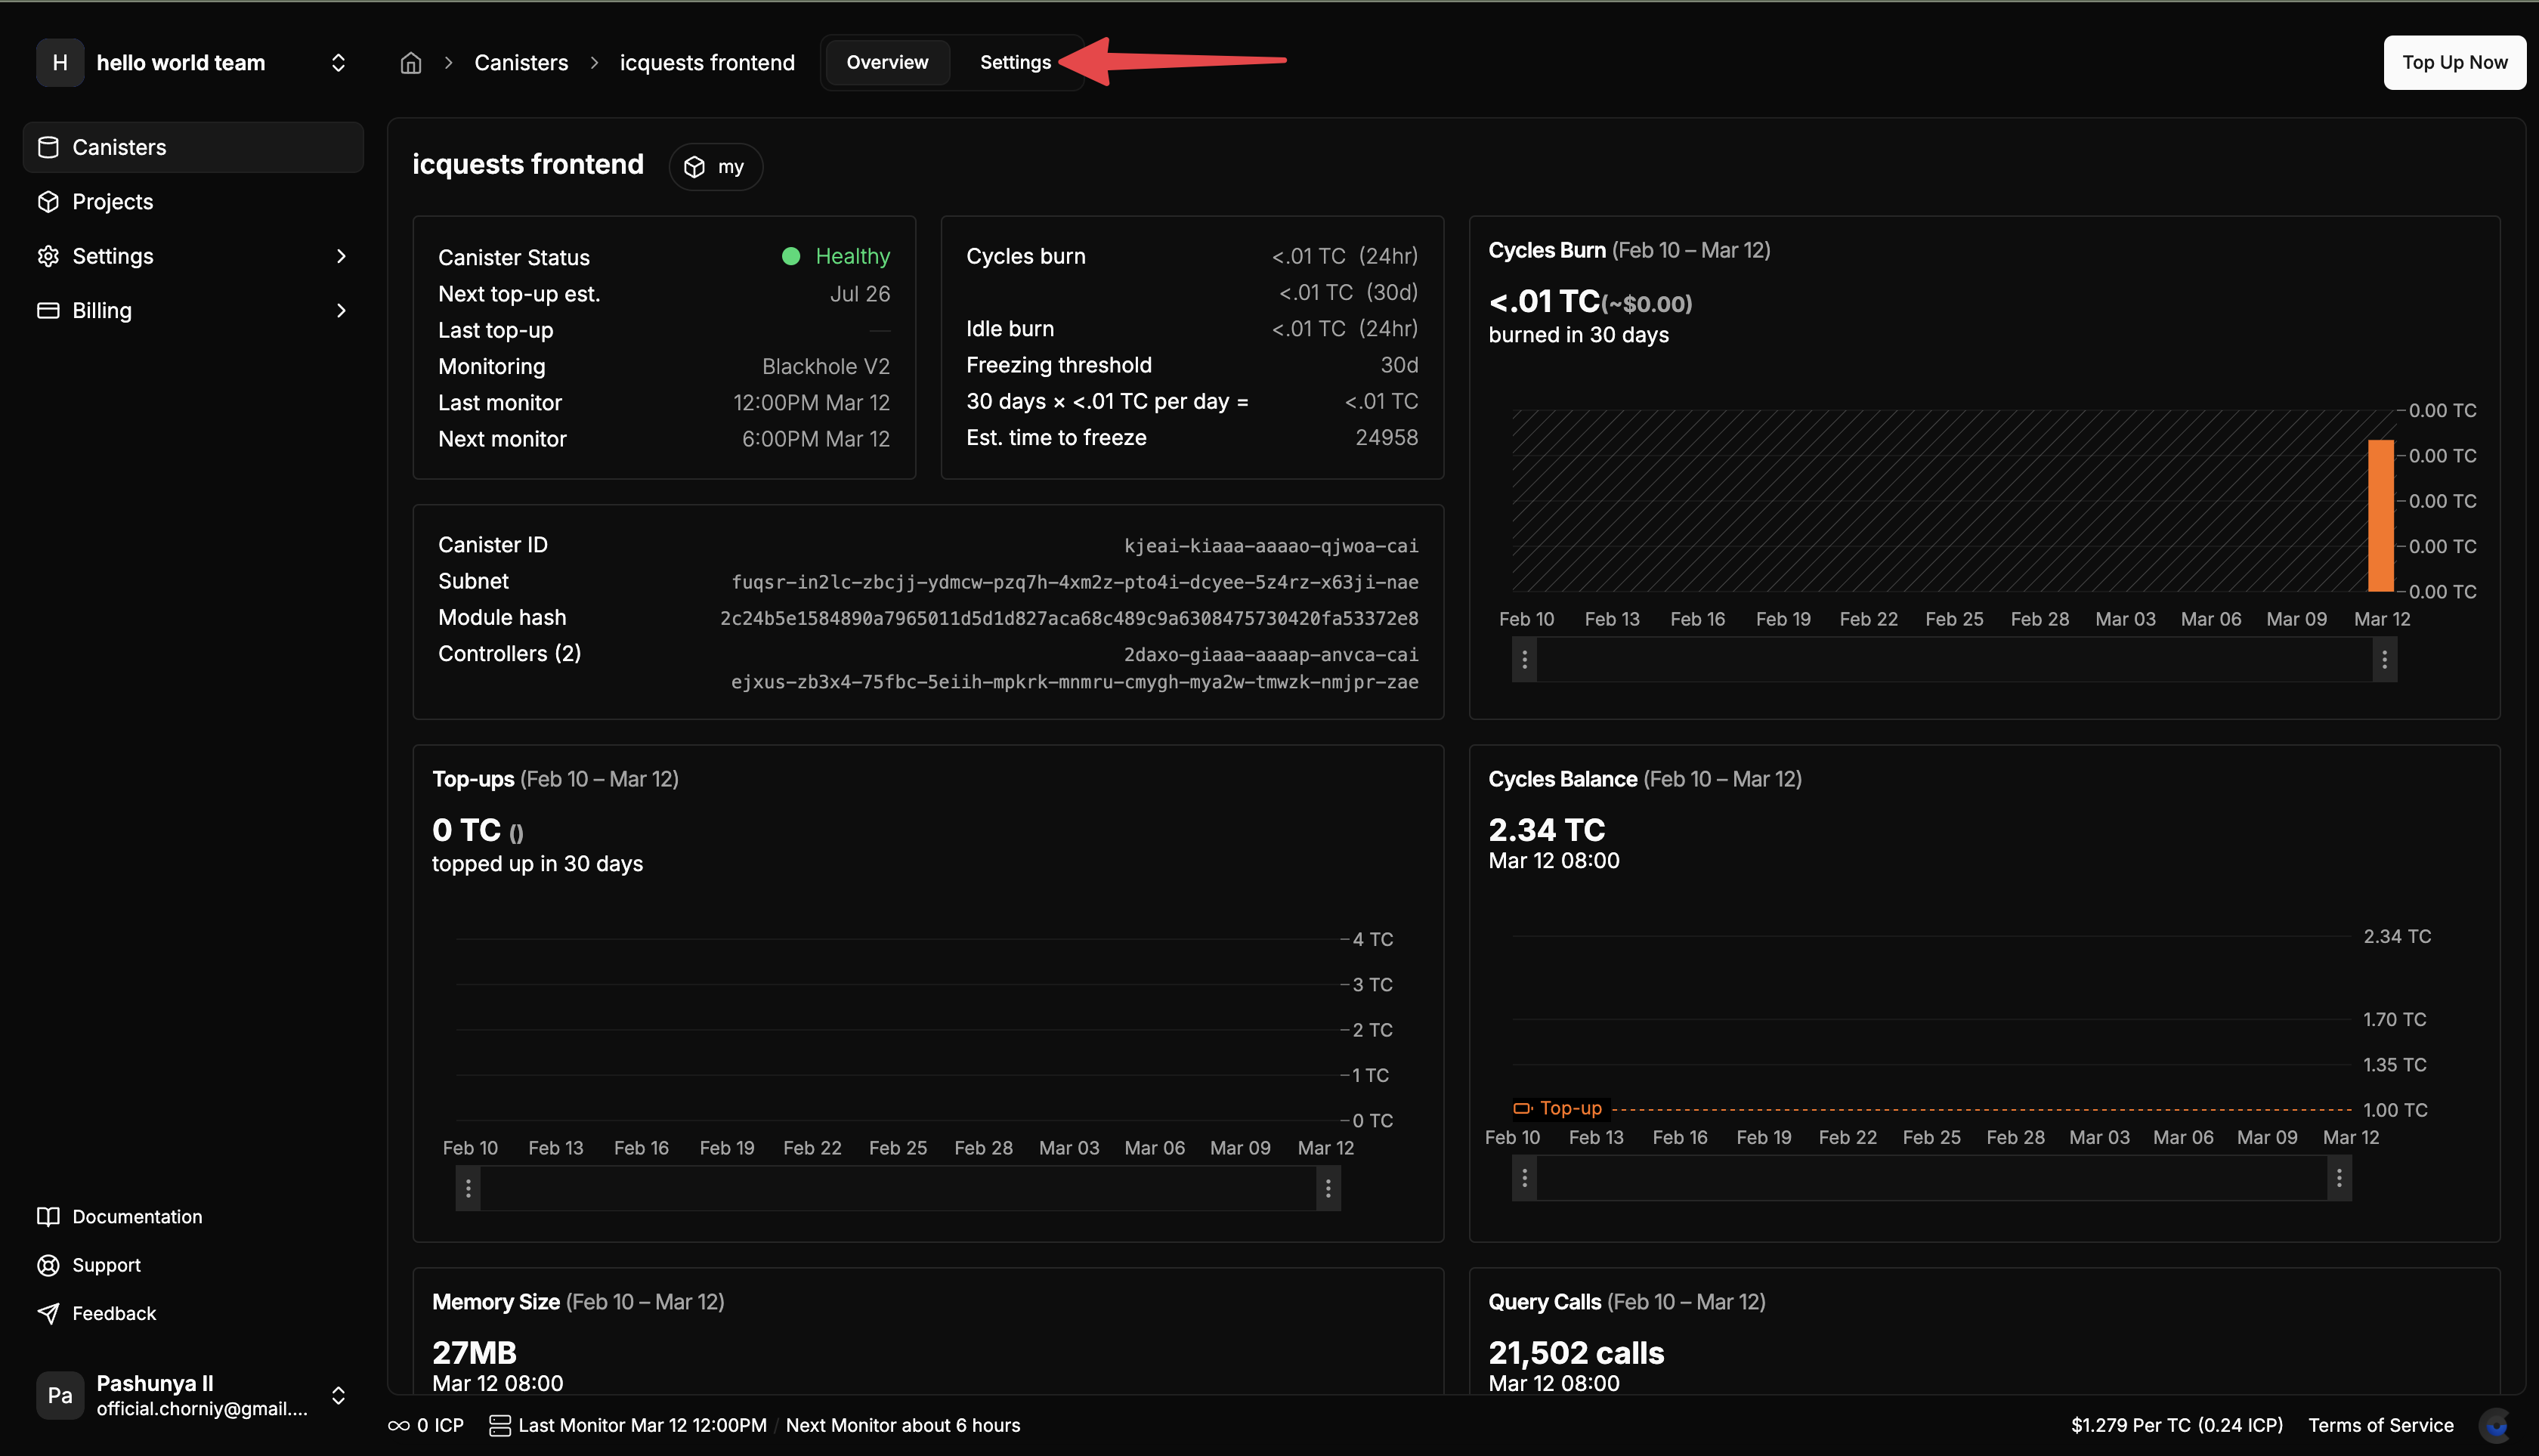This screenshot has width=2539, height=1456.
Task: Open the chat widget in the bottom corner
Action: 2496,1424
